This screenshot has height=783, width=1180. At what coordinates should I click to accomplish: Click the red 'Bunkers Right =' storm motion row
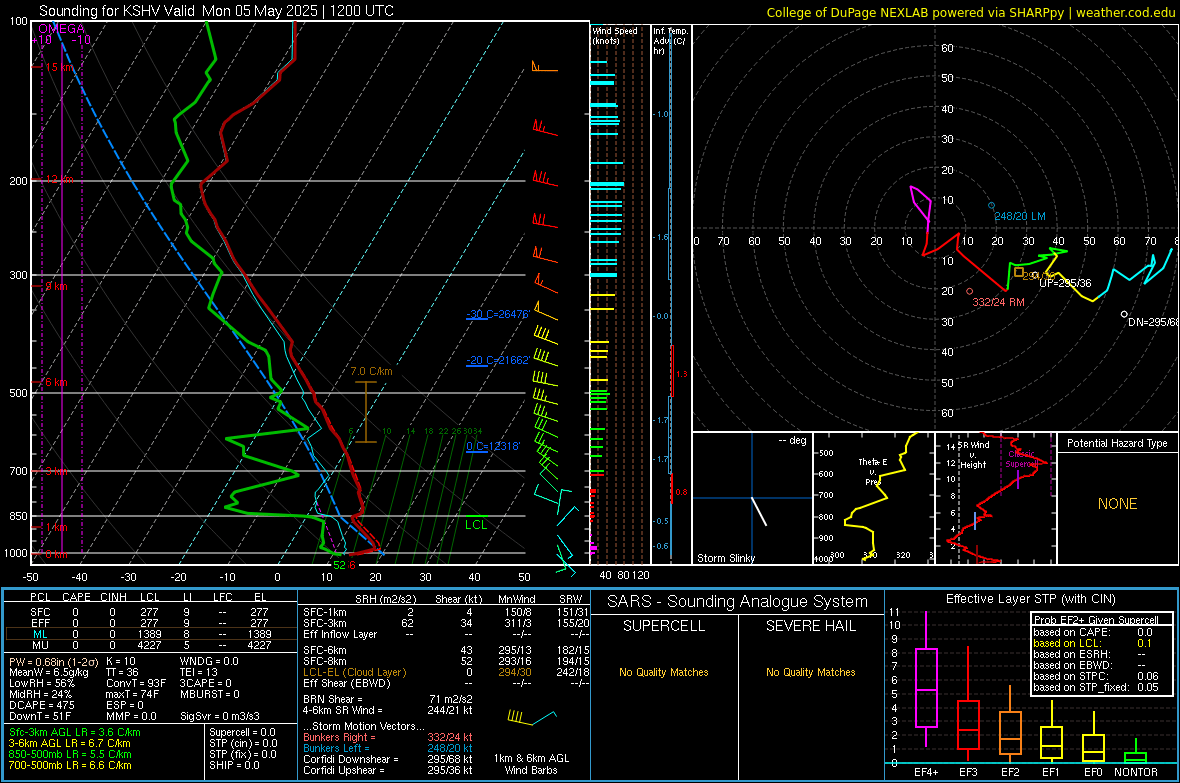tap(388, 737)
